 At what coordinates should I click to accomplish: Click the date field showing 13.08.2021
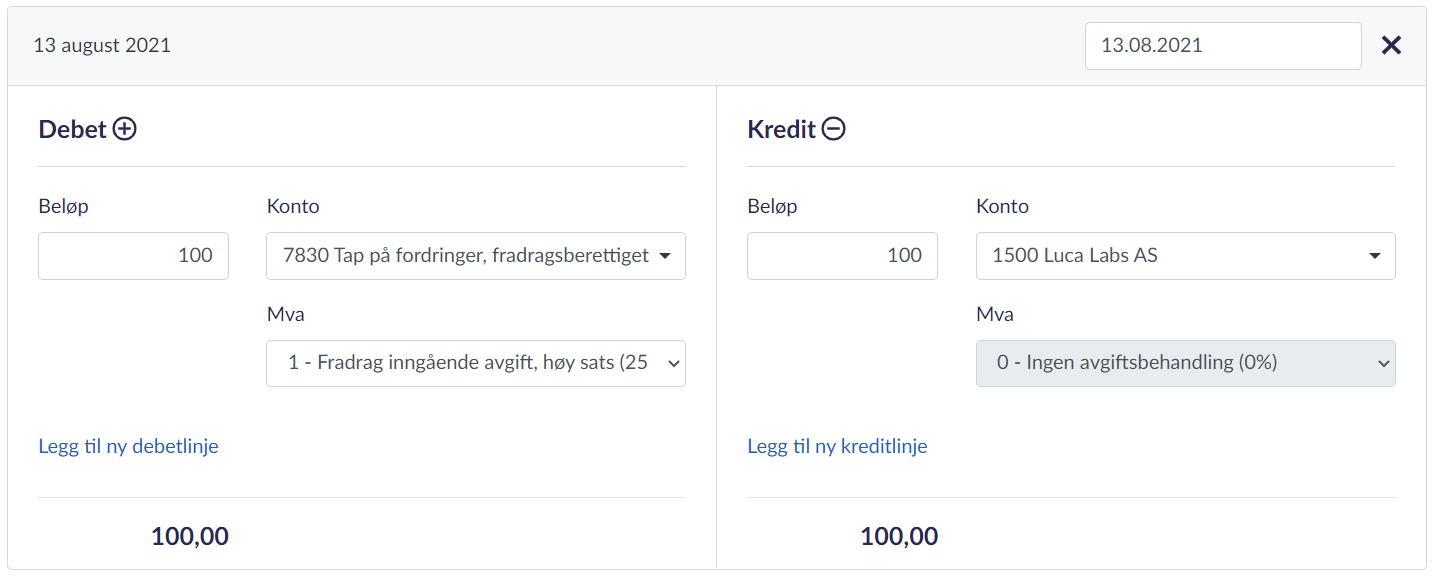pos(1222,46)
